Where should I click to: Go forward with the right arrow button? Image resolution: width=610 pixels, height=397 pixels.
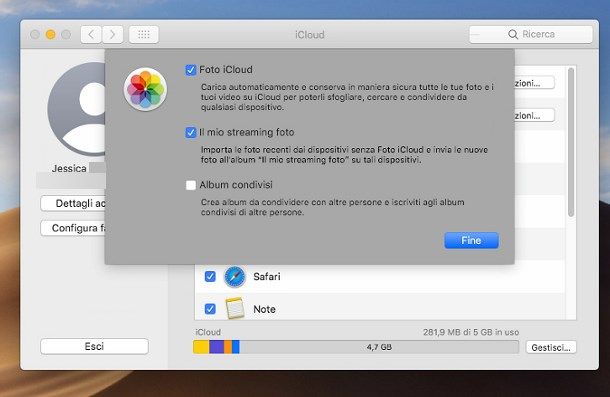pos(112,35)
